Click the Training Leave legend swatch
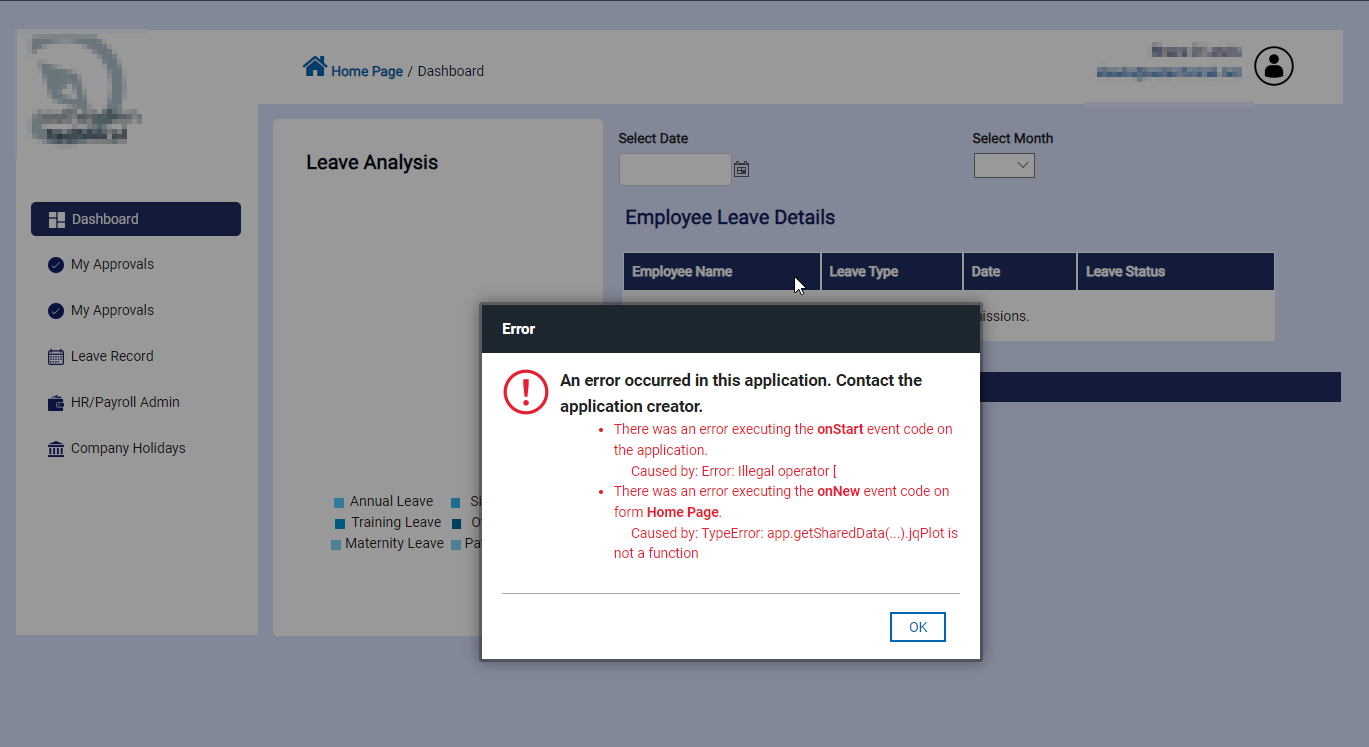This screenshot has height=747, width=1369. coord(340,523)
